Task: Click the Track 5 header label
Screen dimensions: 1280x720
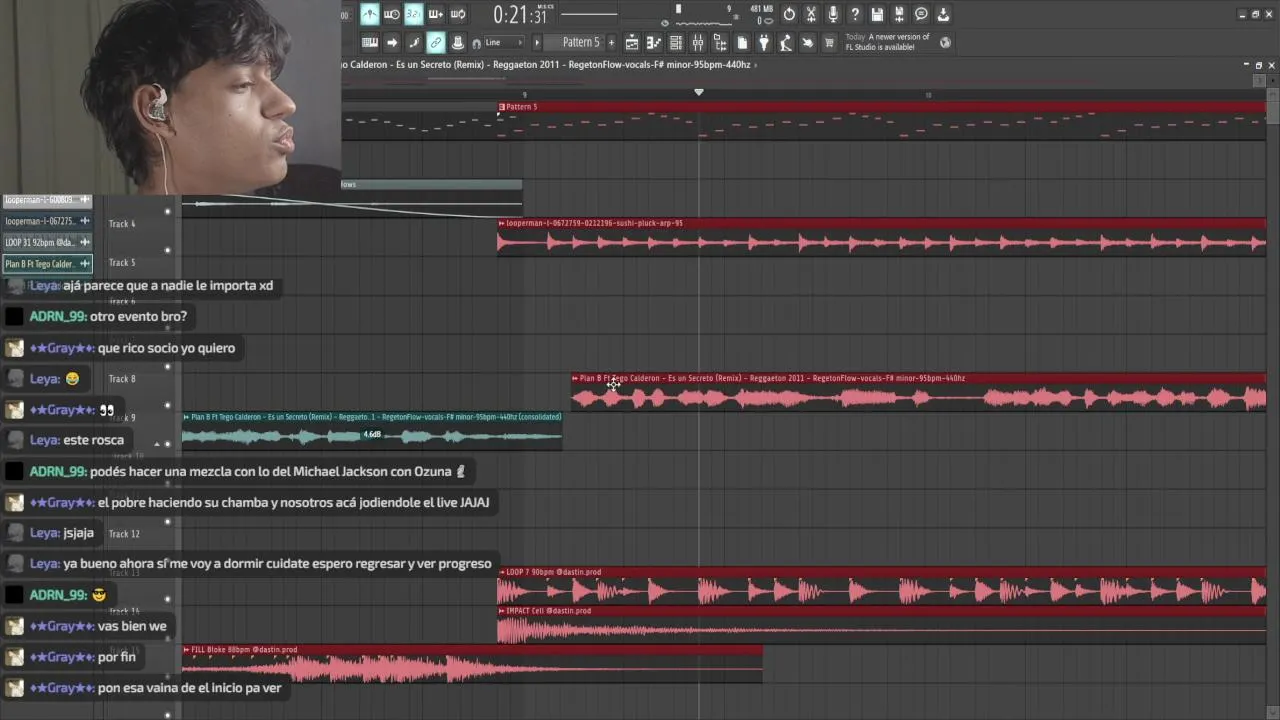Action: pyautogui.click(x=122, y=263)
